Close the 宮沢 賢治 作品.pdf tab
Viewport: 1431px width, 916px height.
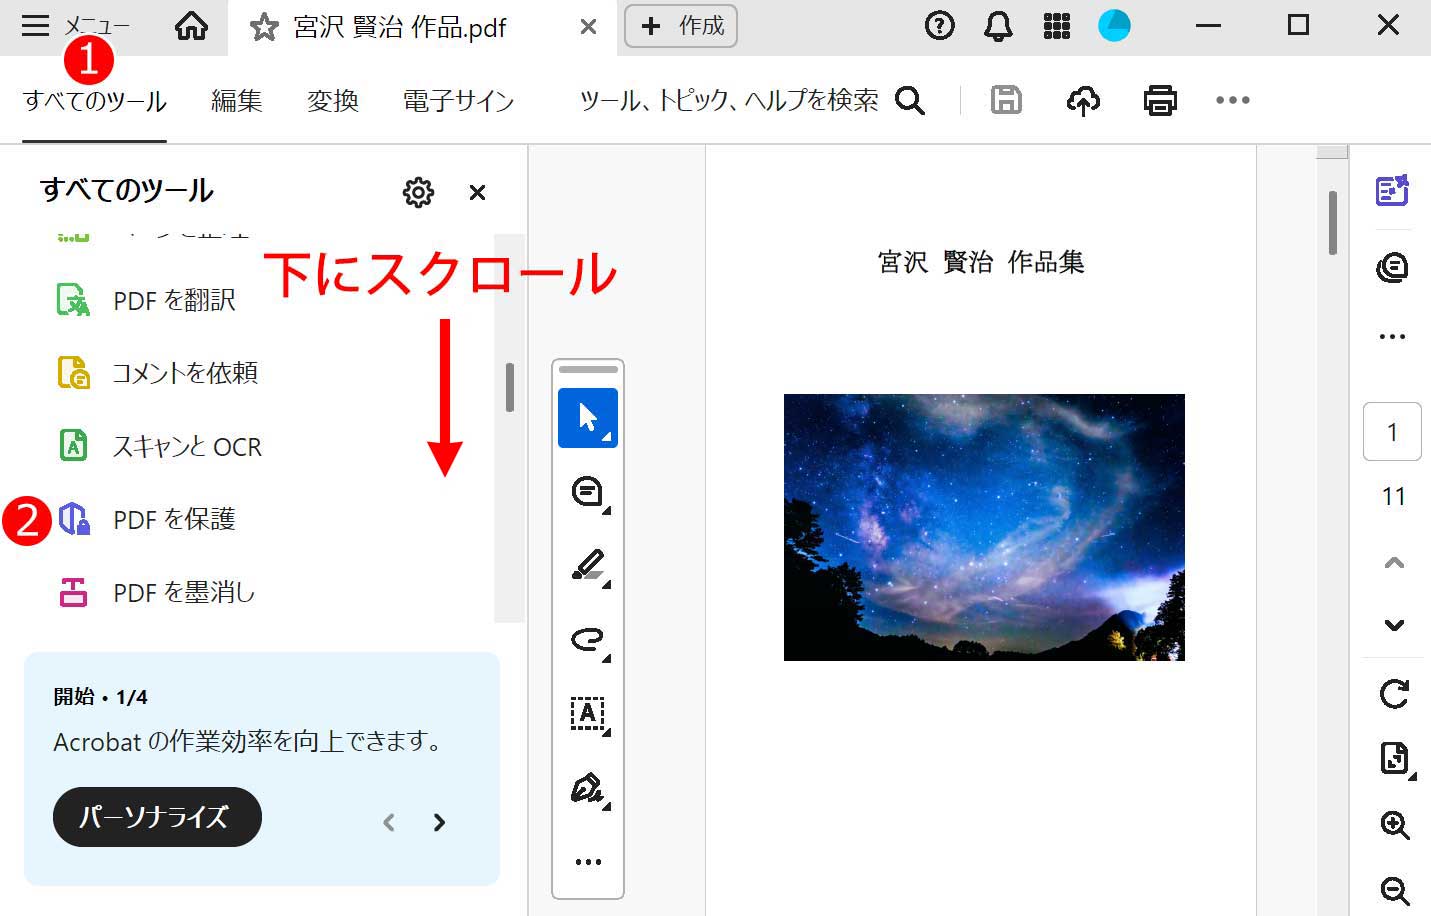point(588,27)
